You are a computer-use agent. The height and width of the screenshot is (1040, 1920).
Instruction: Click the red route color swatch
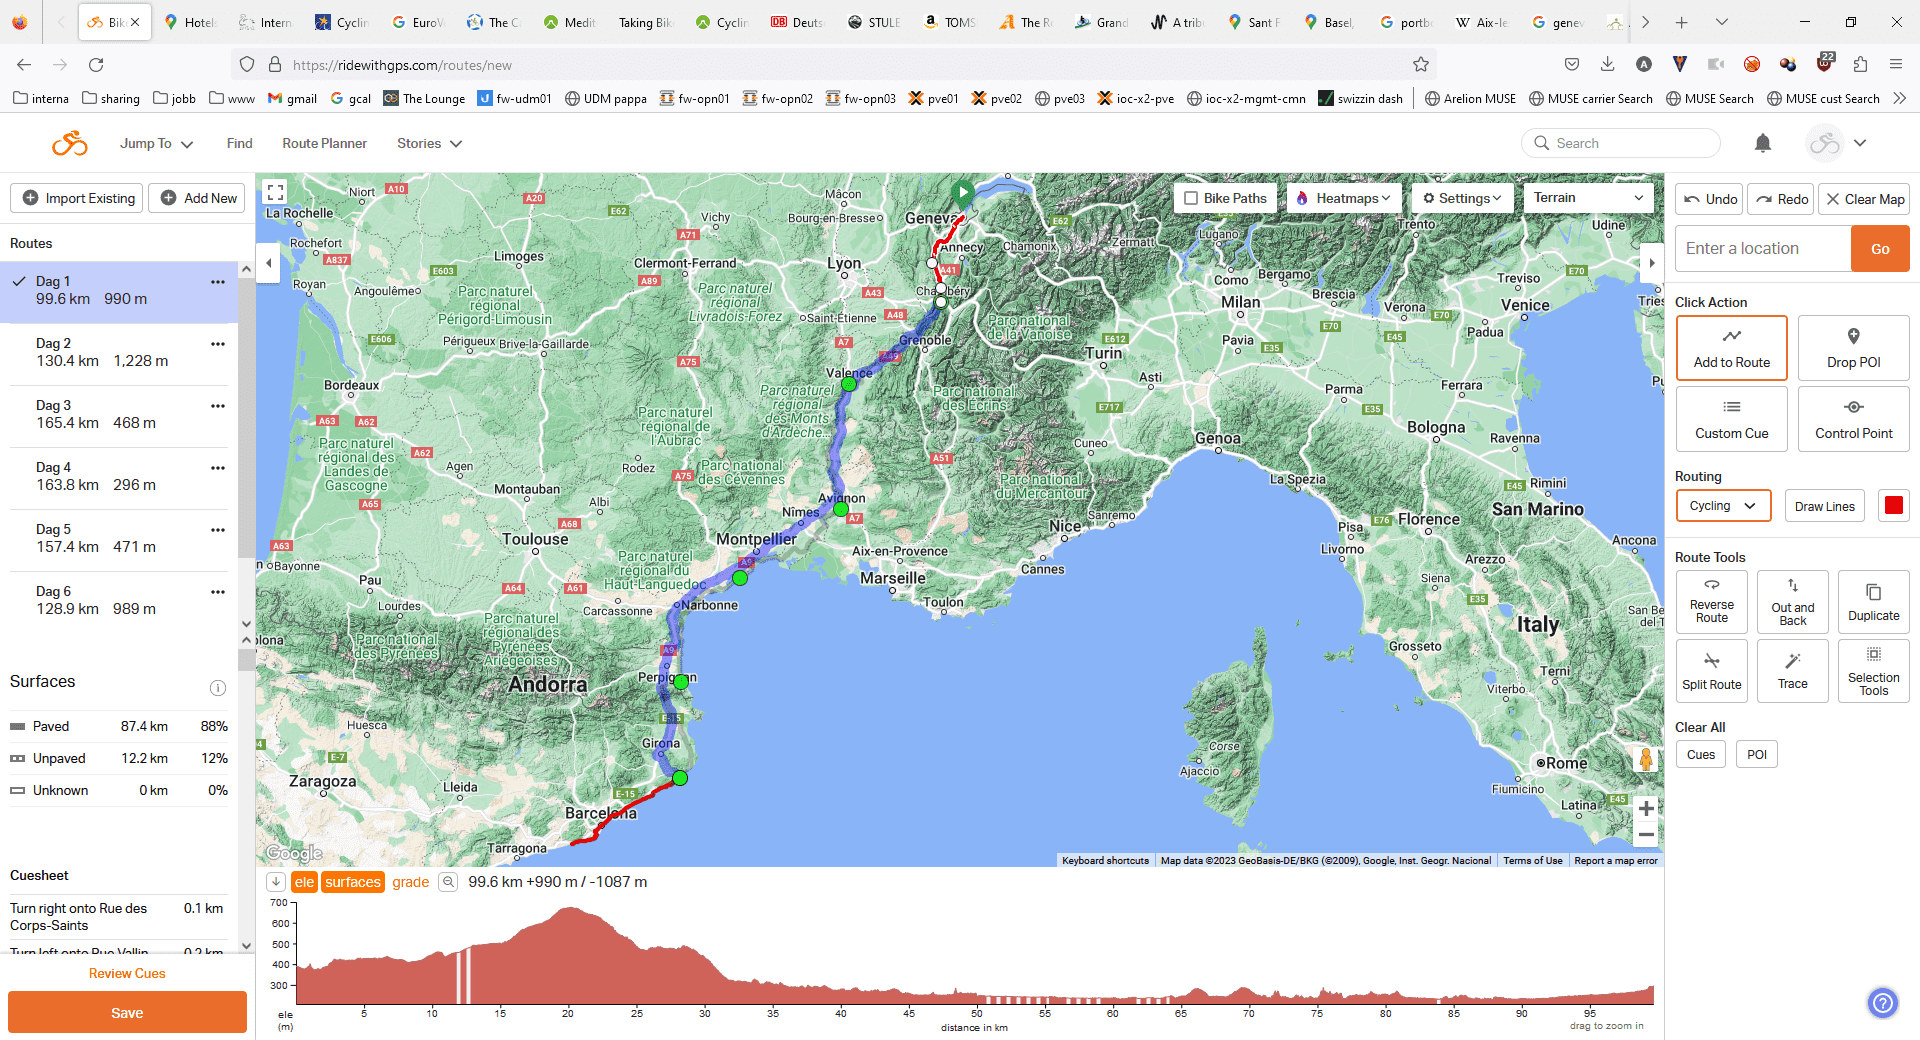pyautogui.click(x=1893, y=506)
